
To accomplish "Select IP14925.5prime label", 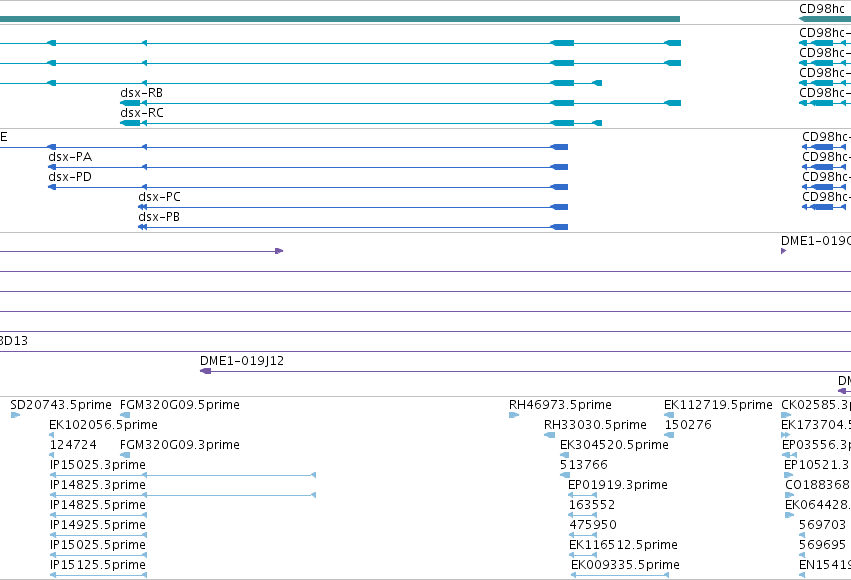I will [x=98, y=525].
